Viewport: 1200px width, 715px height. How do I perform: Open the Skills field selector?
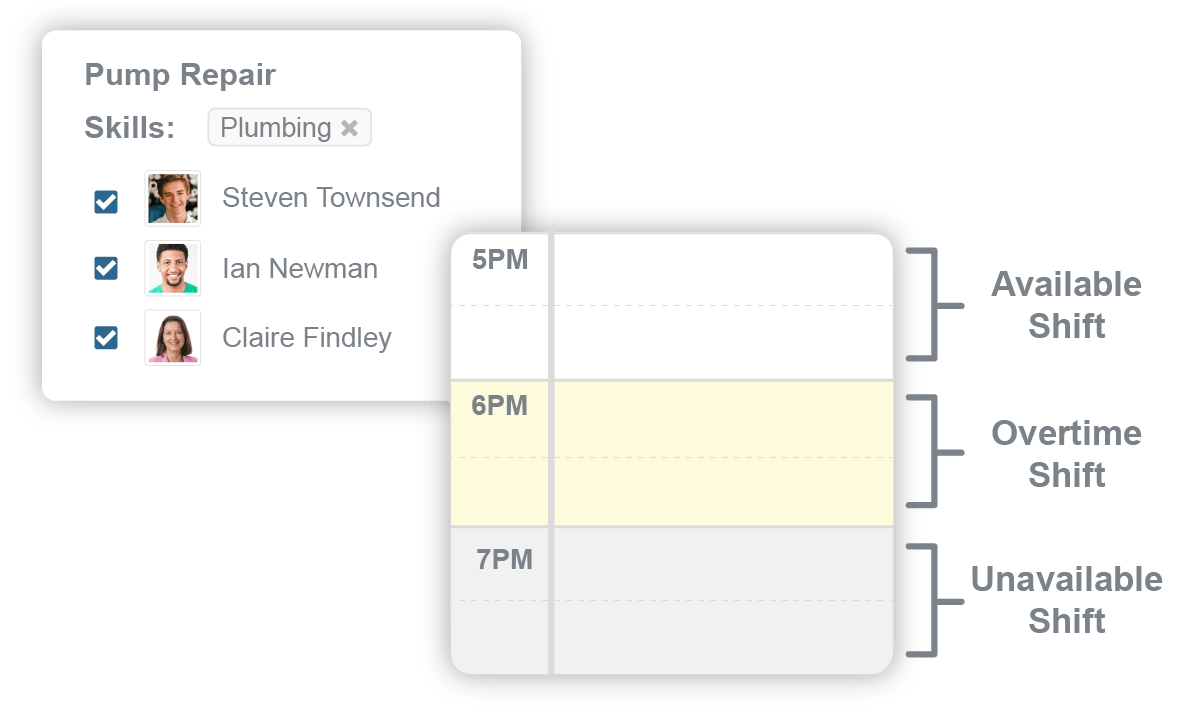289,127
